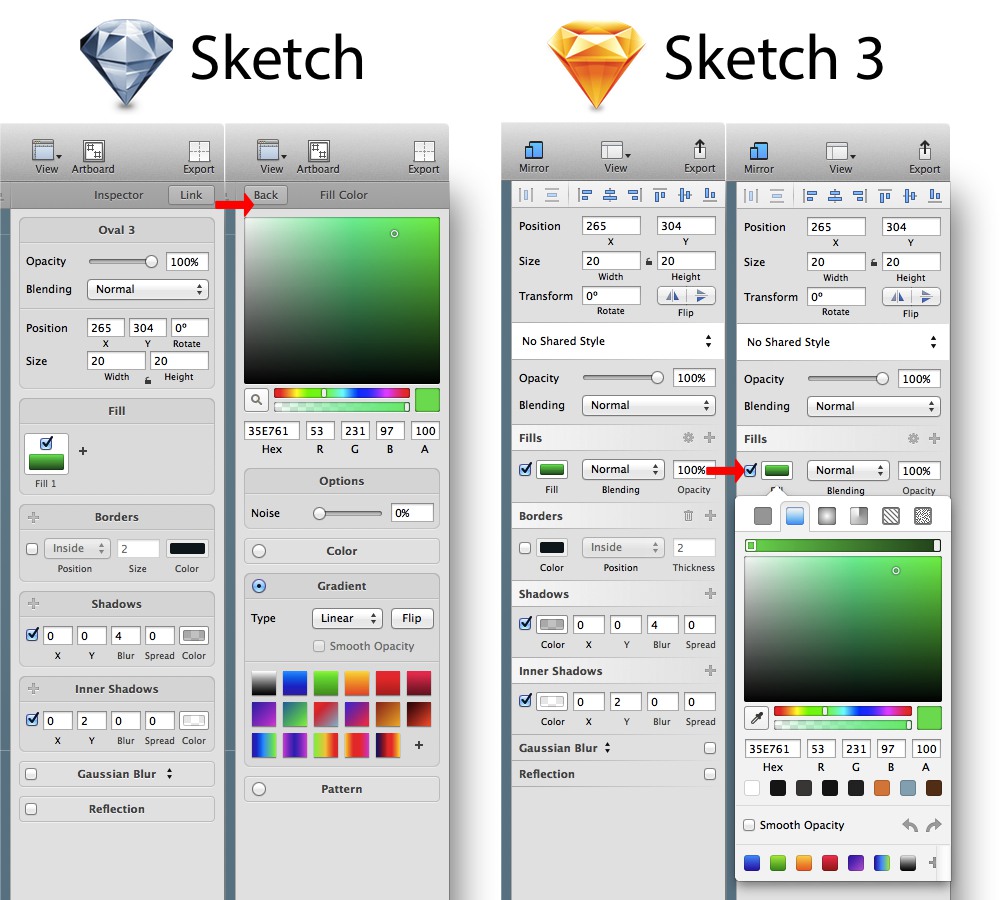
Task: Open Inside border position dropdown in Sketch Inspector
Action: (77, 549)
